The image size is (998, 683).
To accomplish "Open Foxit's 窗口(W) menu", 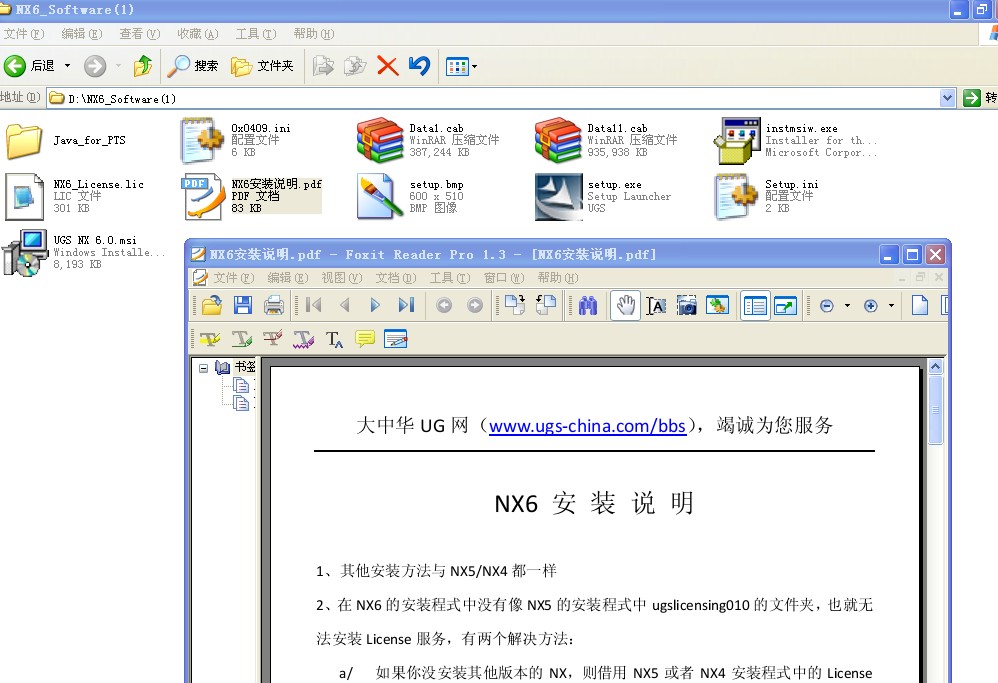I will [x=504, y=278].
